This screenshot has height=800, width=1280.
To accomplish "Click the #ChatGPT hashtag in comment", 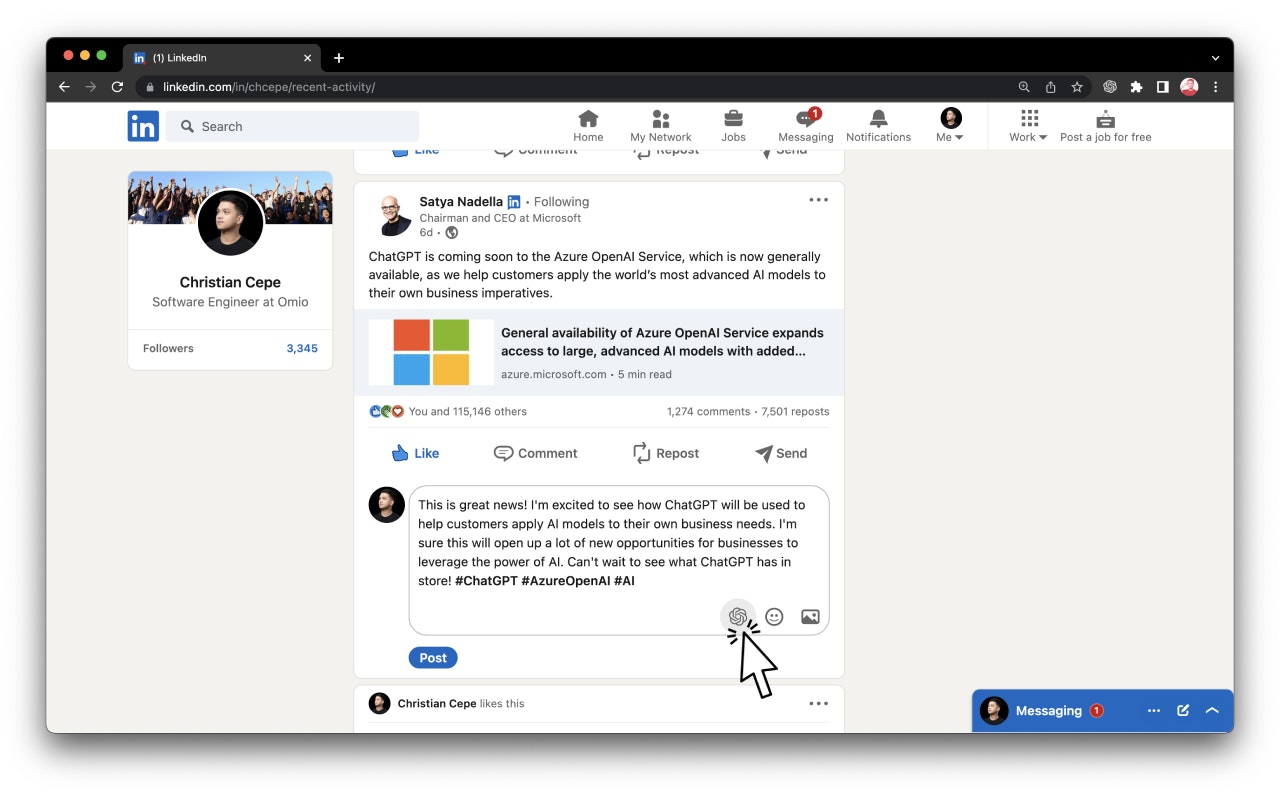I will (x=486, y=580).
